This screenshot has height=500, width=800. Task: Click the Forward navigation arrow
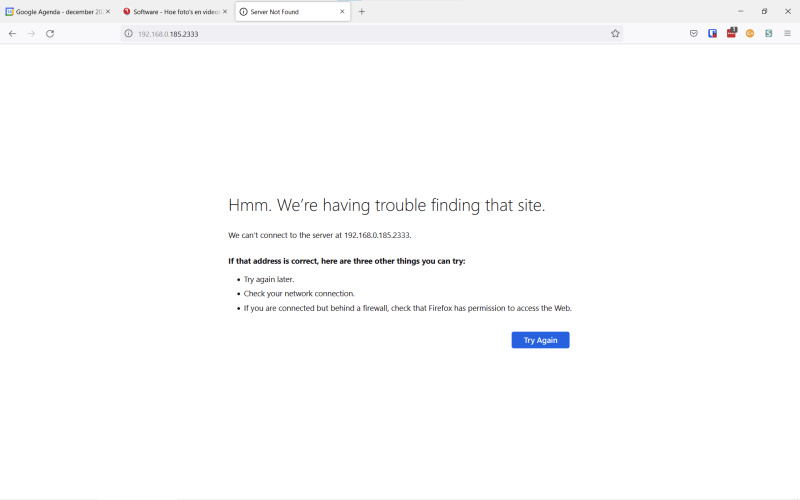(31, 33)
